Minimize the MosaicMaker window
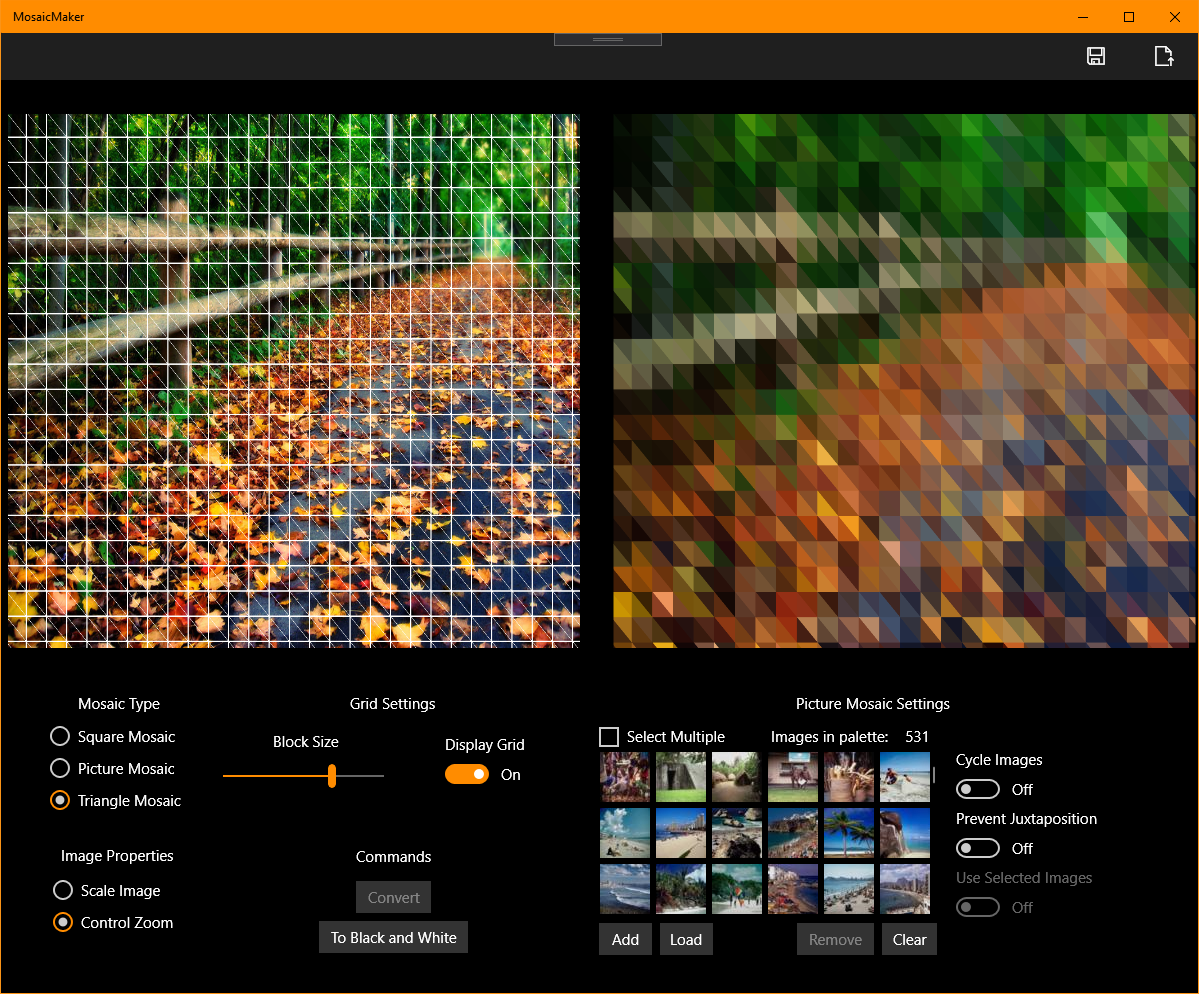This screenshot has width=1199, height=994. click(1083, 17)
